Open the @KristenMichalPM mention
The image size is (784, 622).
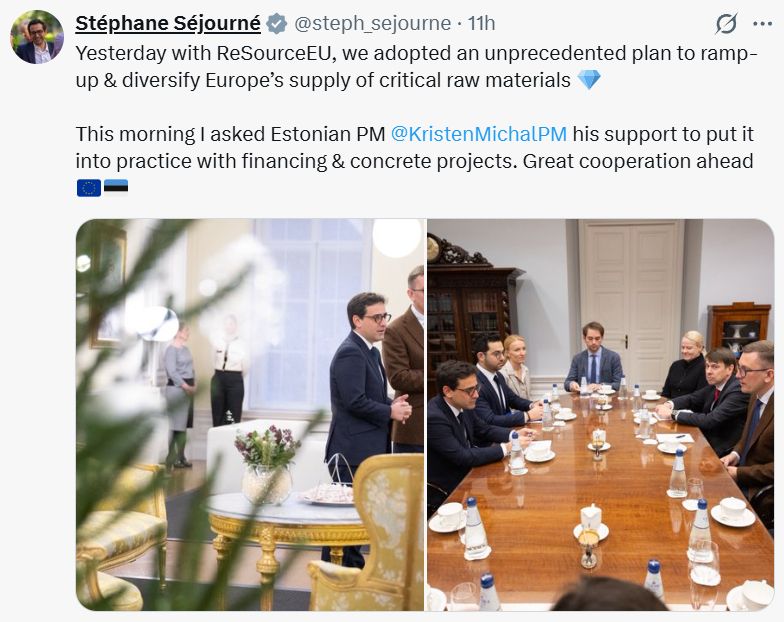pos(478,134)
